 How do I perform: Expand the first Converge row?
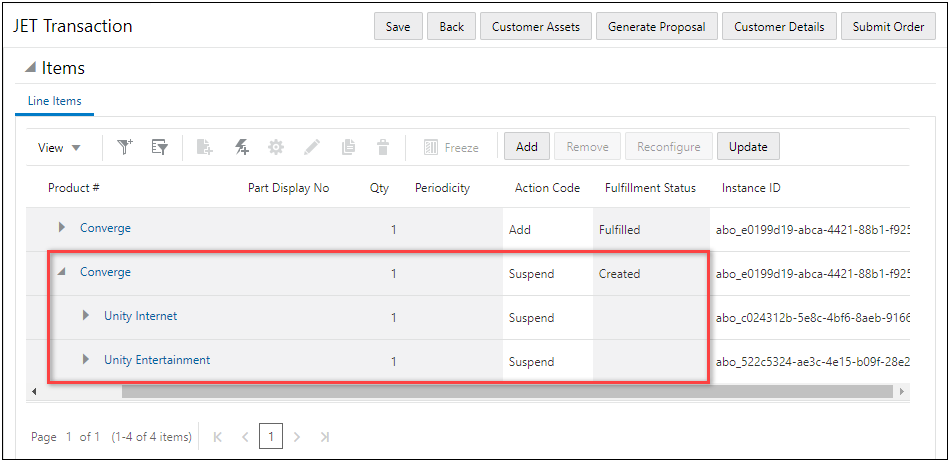(62, 228)
